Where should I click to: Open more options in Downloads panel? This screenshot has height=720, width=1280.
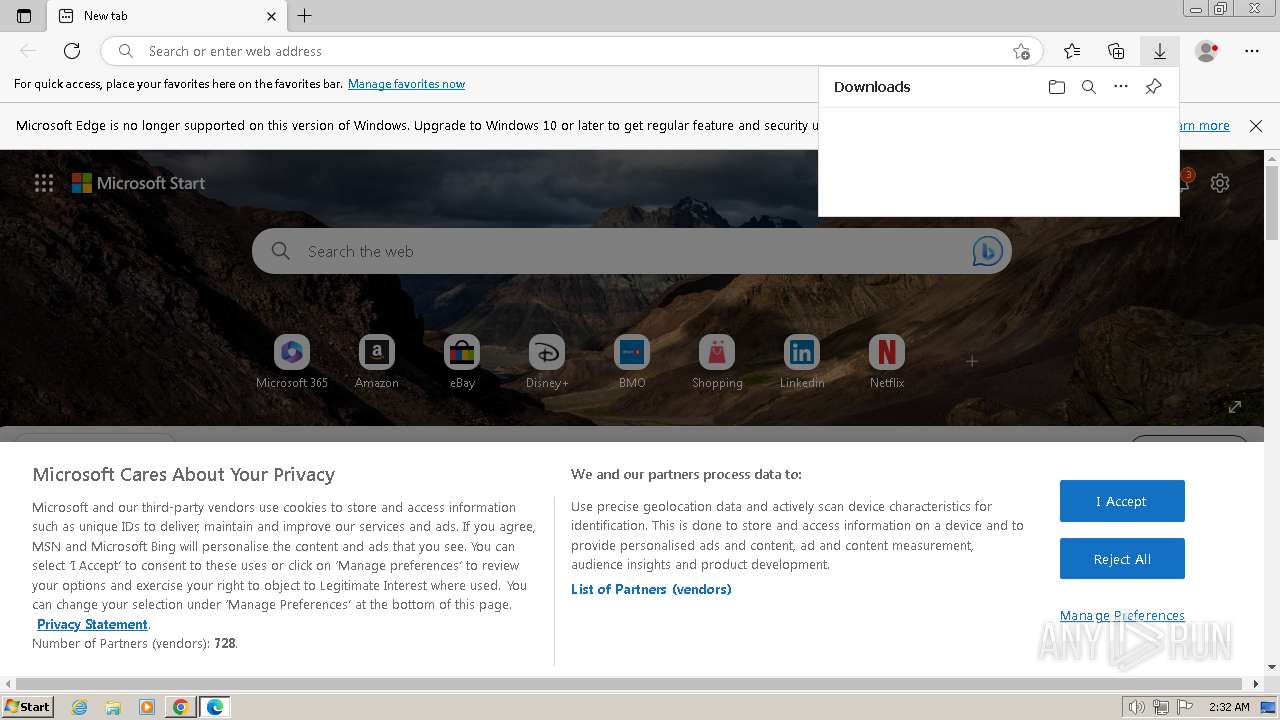1121,87
